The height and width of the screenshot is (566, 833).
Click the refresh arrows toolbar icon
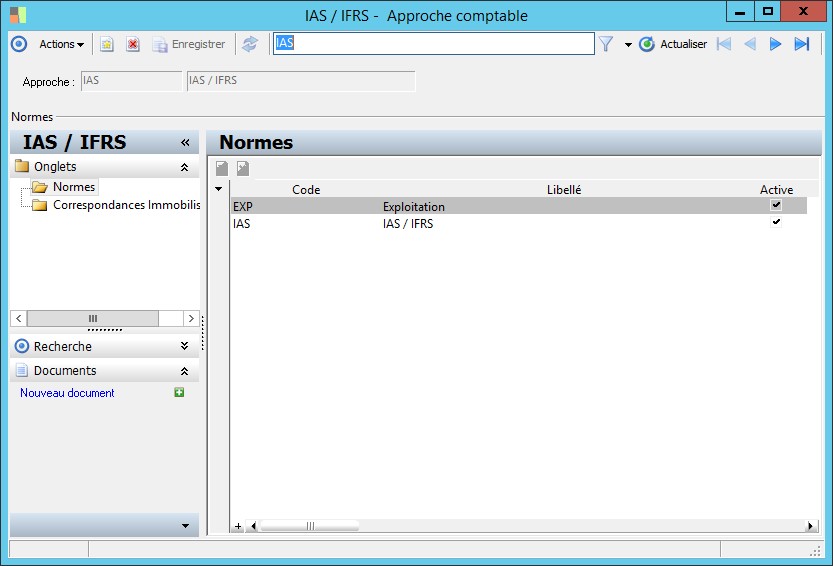click(250, 44)
